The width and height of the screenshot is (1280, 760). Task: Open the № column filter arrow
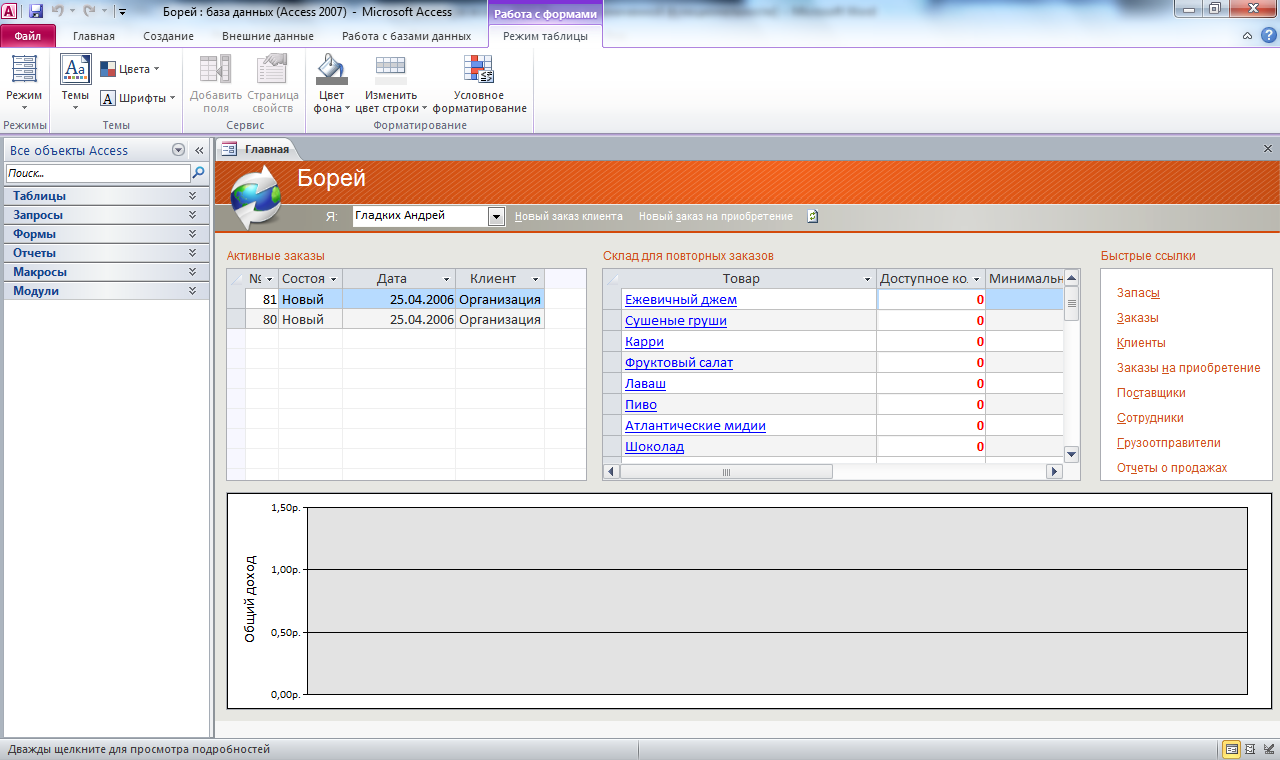(270, 279)
